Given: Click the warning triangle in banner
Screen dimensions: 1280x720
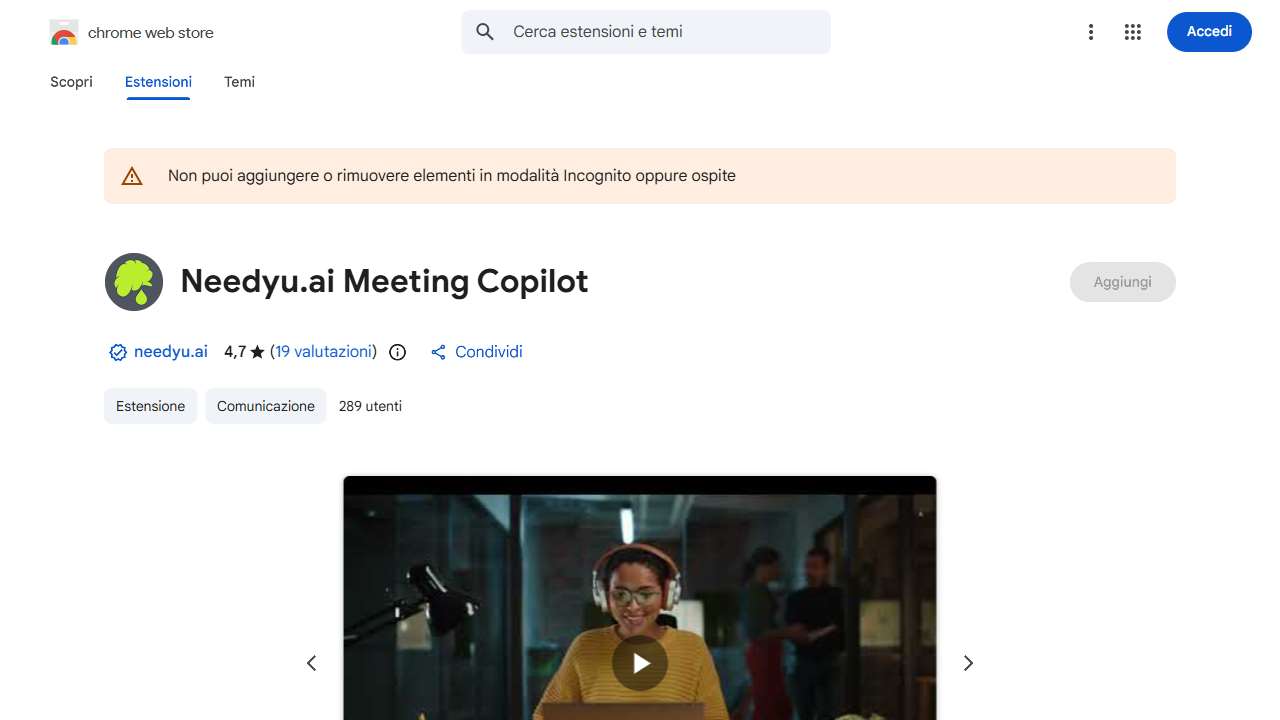Looking at the screenshot, I should click(x=132, y=176).
